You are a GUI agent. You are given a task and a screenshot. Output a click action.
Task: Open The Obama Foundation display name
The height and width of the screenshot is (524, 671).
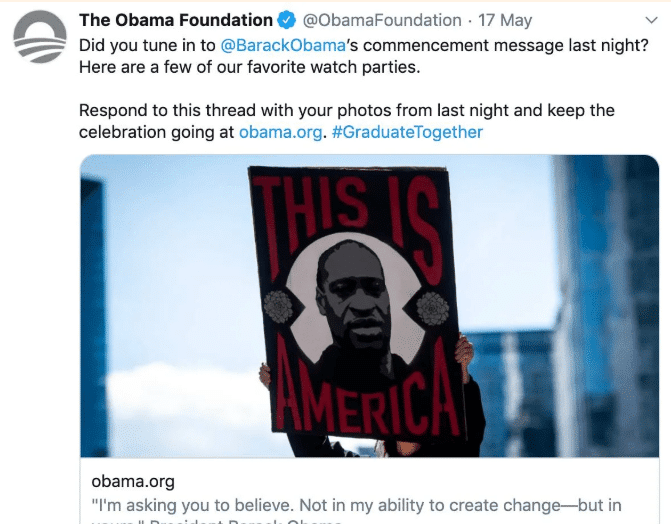tap(176, 20)
